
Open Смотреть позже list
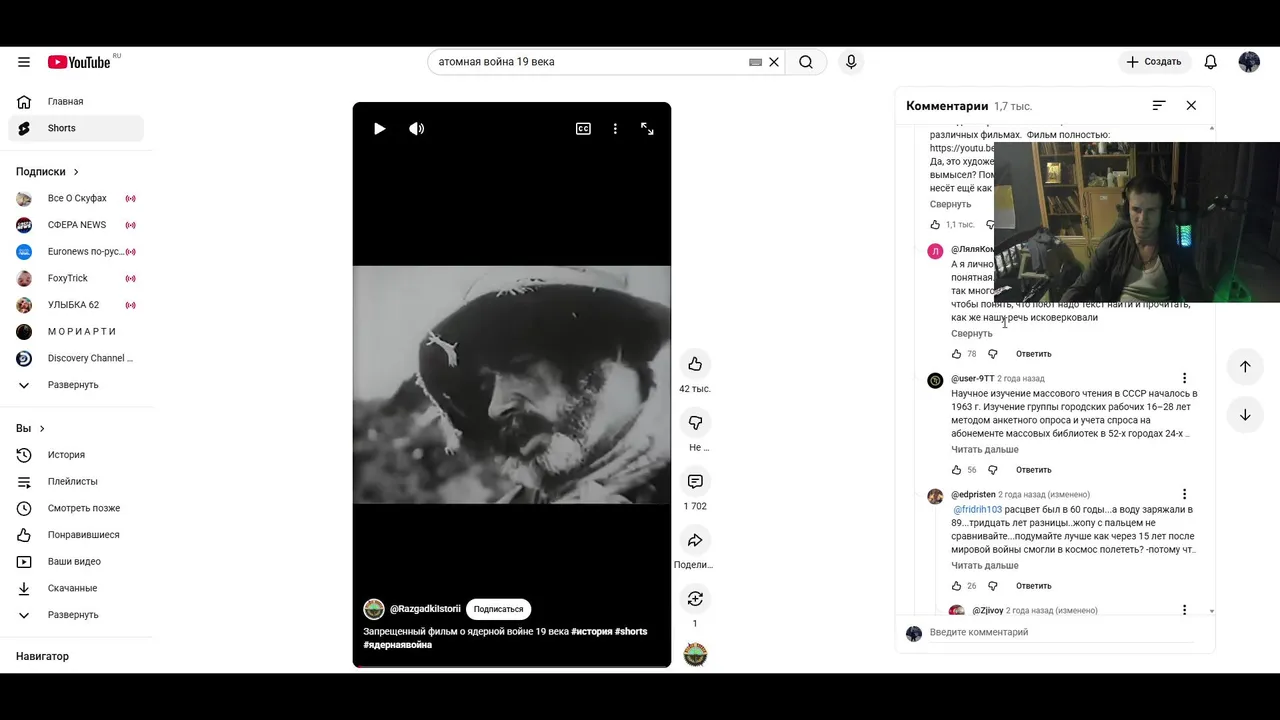click(76, 508)
